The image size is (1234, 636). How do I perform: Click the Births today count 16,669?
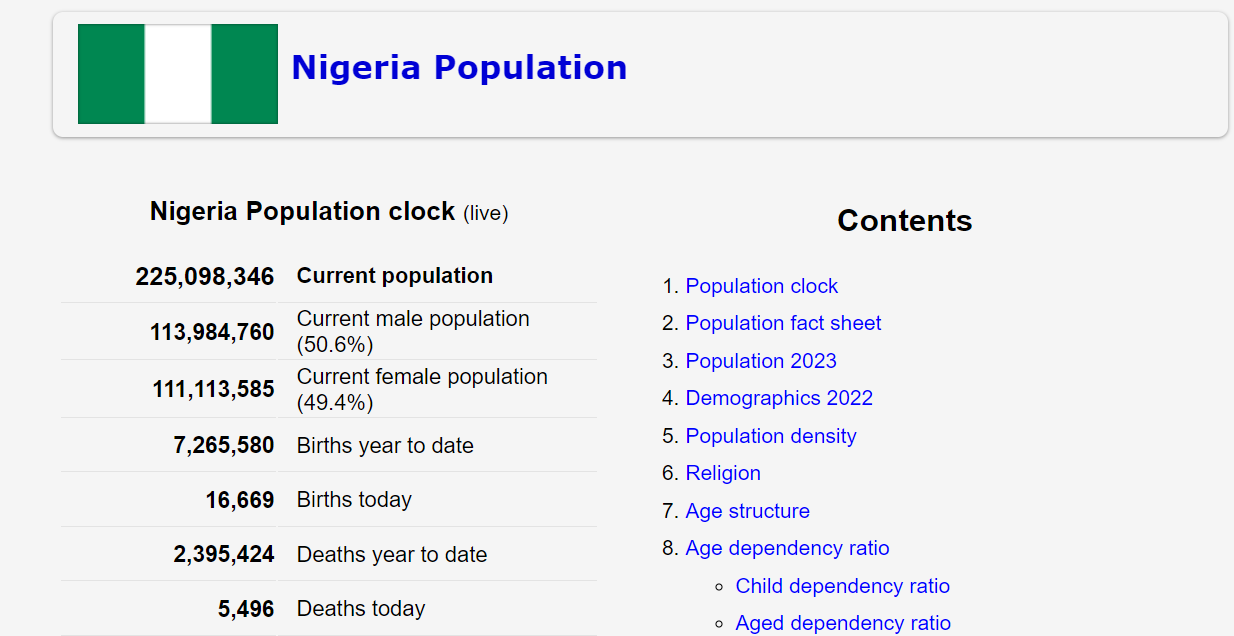coord(240,500)
